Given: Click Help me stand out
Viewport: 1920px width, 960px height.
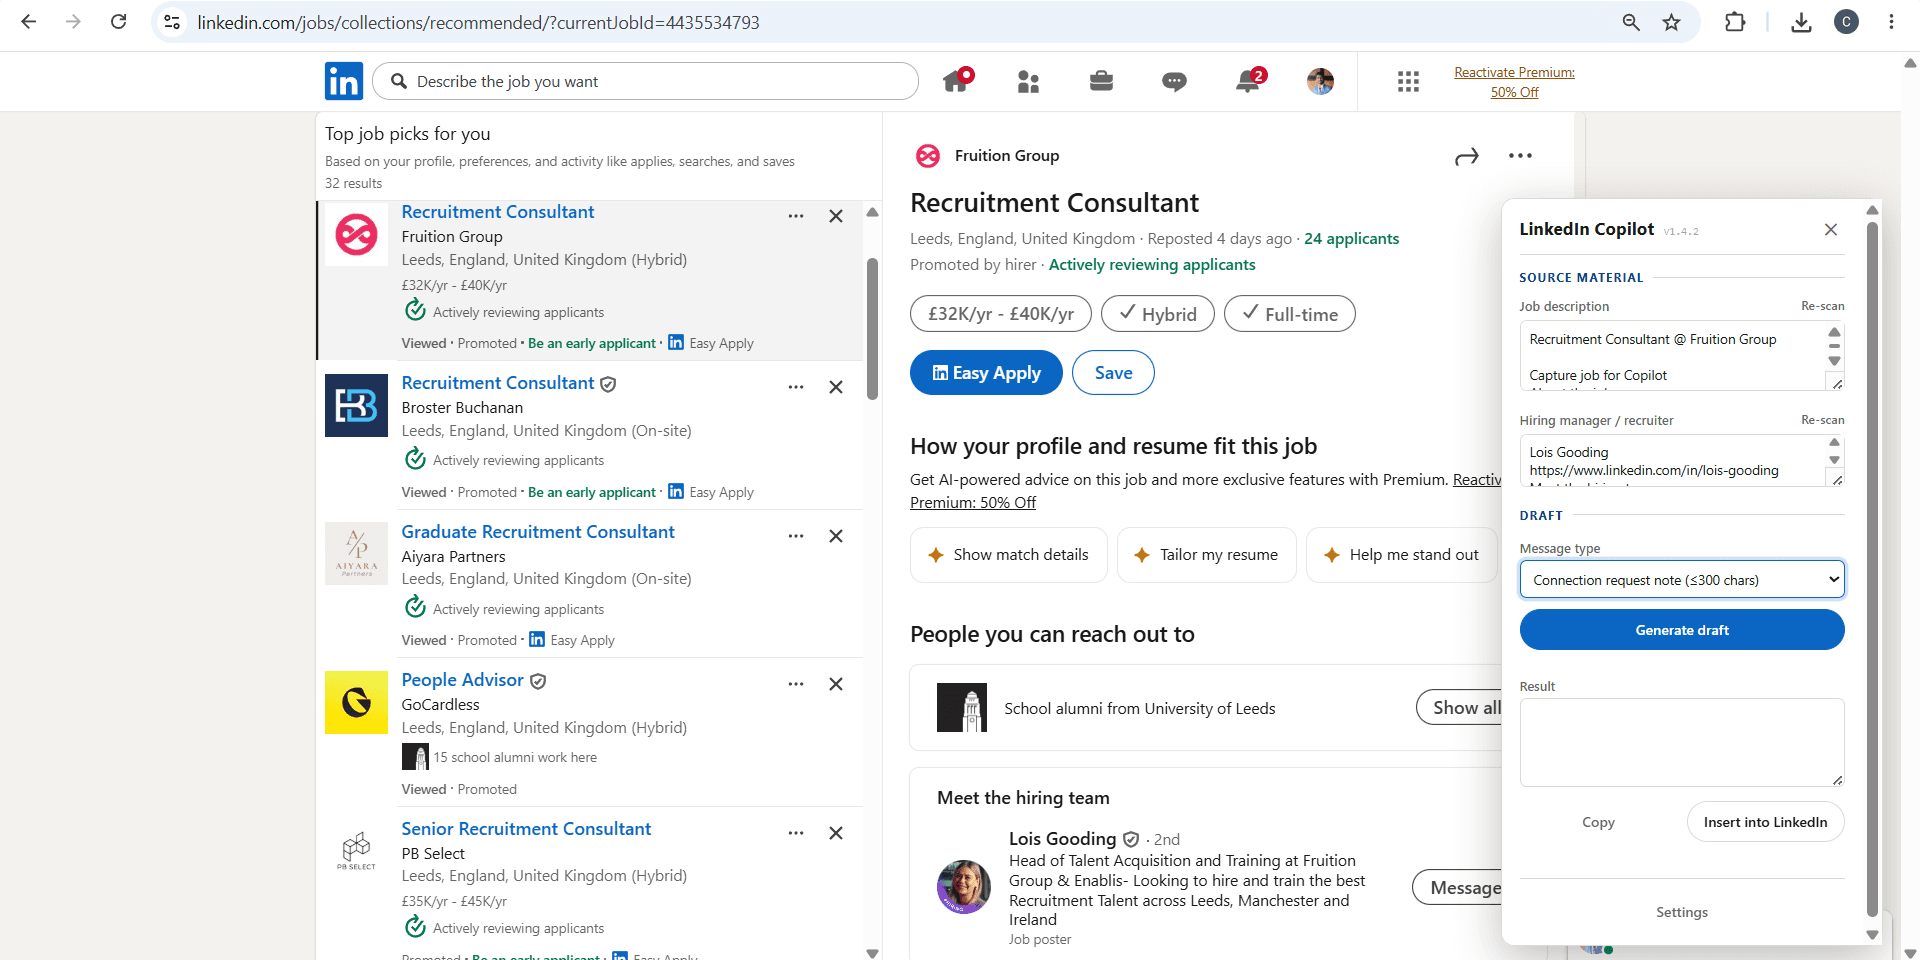Looking at the screenshot, I should coord(1401,555).
